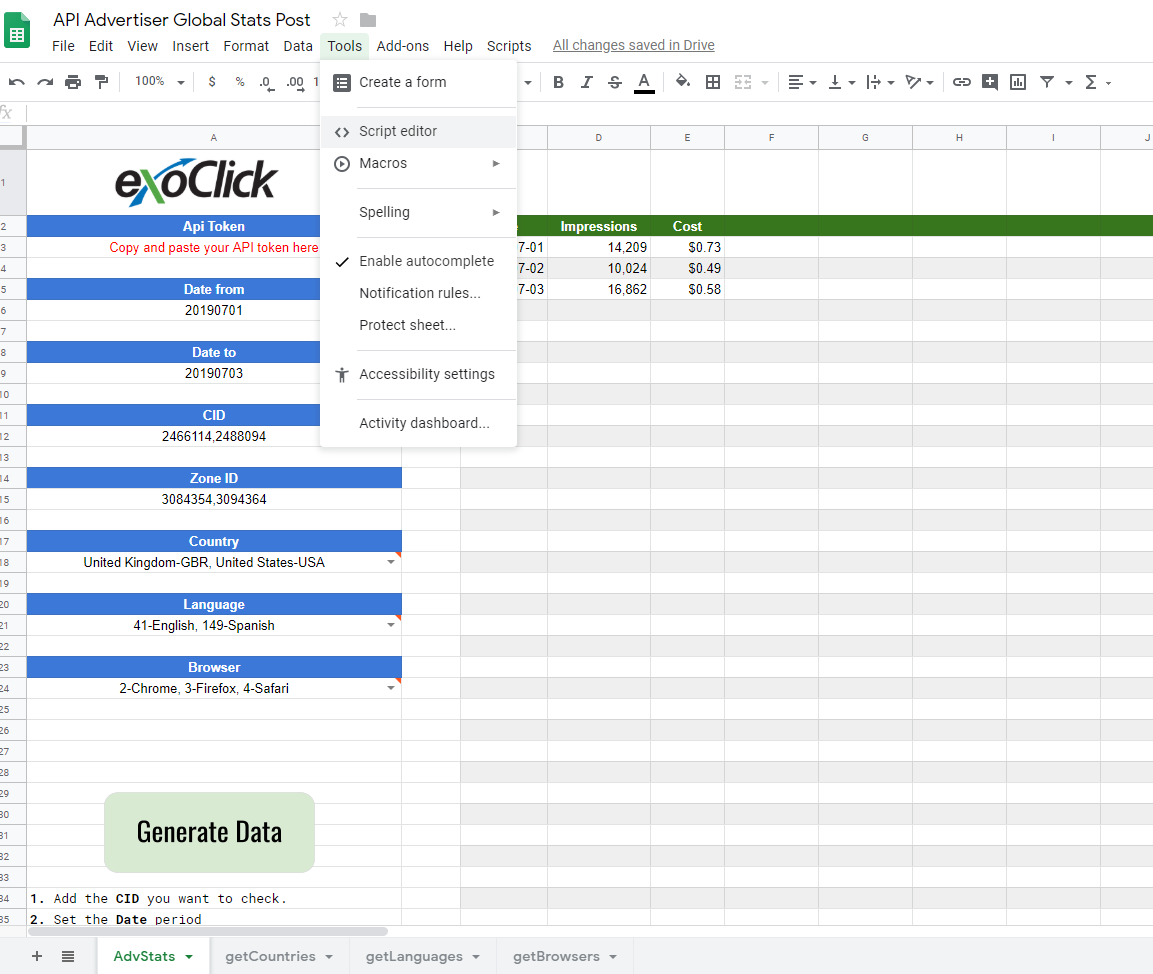This screenshot has width=1153, height=974.
Task: Insert a chart from the toolbar
Action: 1018,82
